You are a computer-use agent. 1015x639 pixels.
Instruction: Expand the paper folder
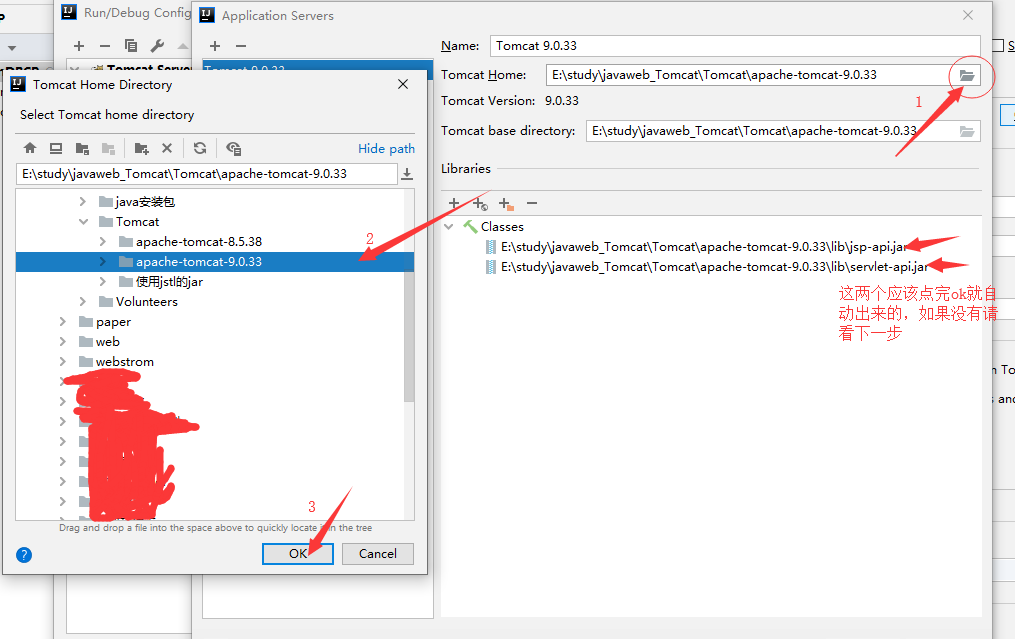click(63, 322)
